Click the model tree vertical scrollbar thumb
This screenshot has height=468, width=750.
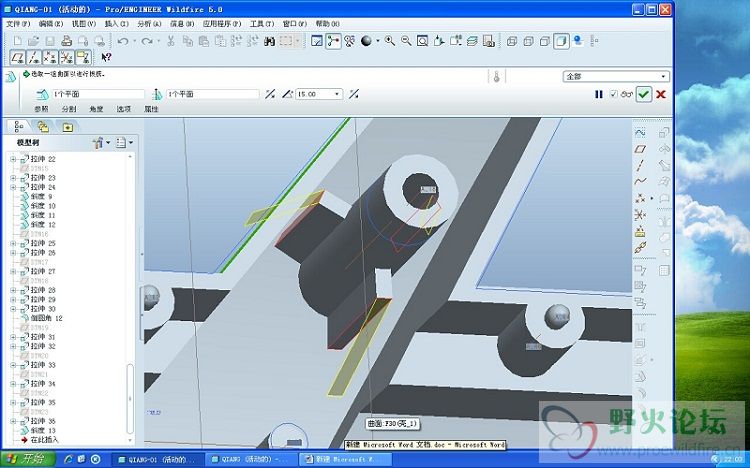130,398
